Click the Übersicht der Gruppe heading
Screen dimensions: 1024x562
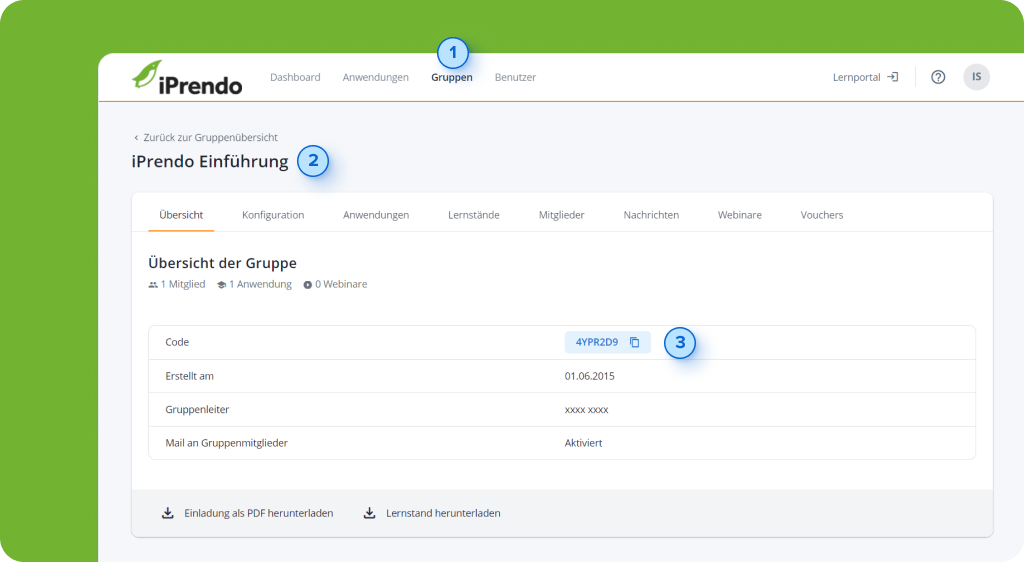click(x=222, y=263)
